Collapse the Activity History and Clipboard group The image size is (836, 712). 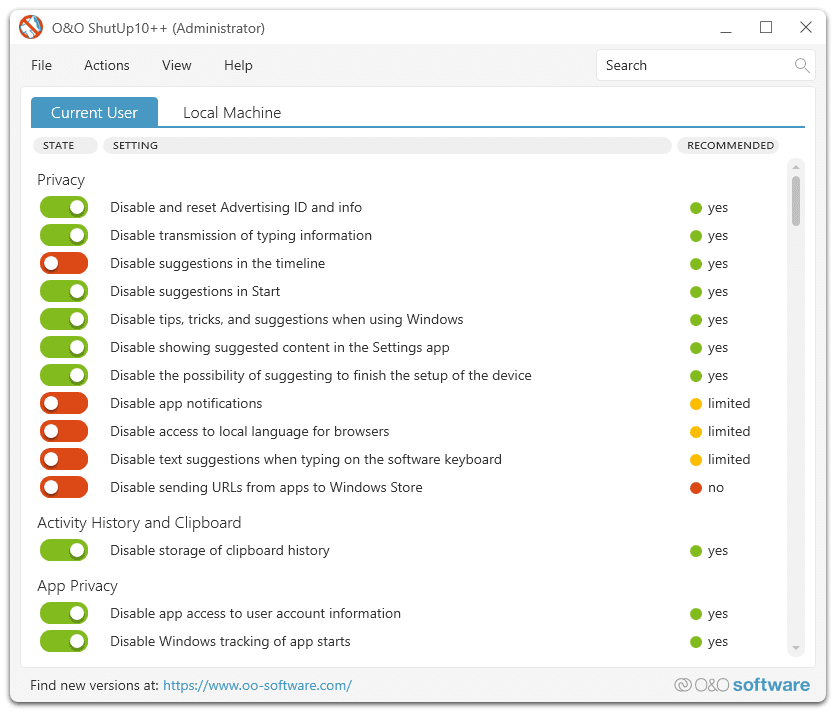pyautogui.click(x=139, y=523)
